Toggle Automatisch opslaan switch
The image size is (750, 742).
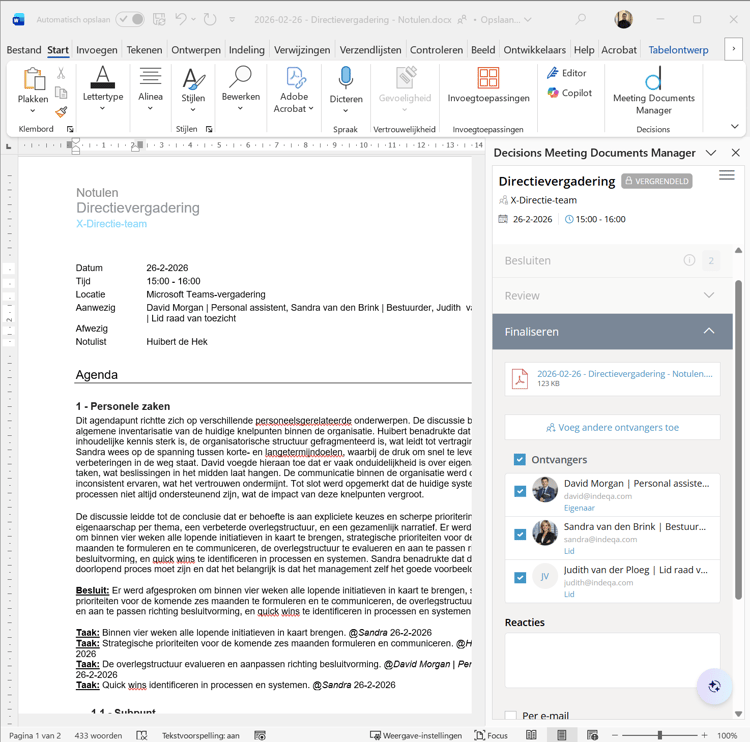[130, 19]
